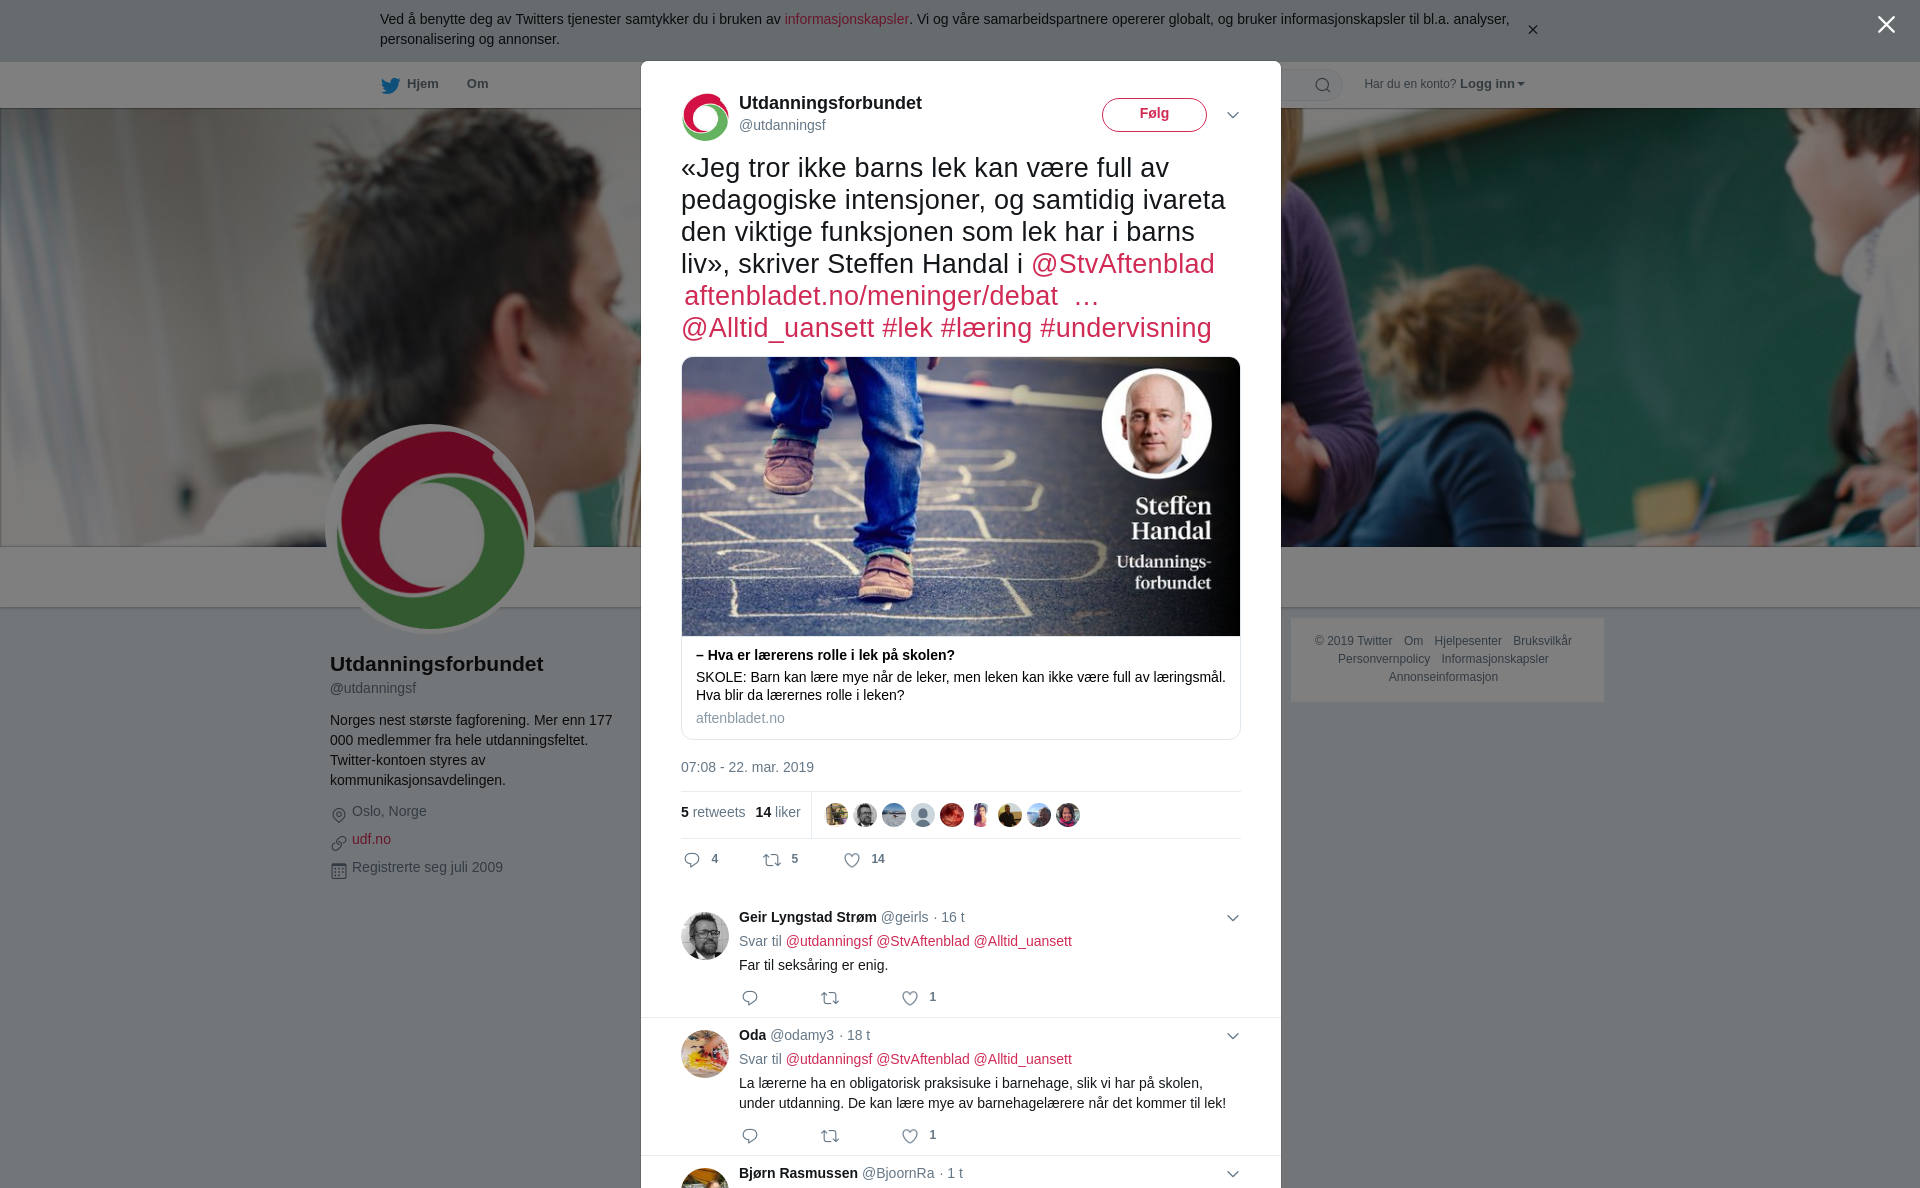
Task: Dismiss the cookie notice banner
Action: [x=1532, y=30]
